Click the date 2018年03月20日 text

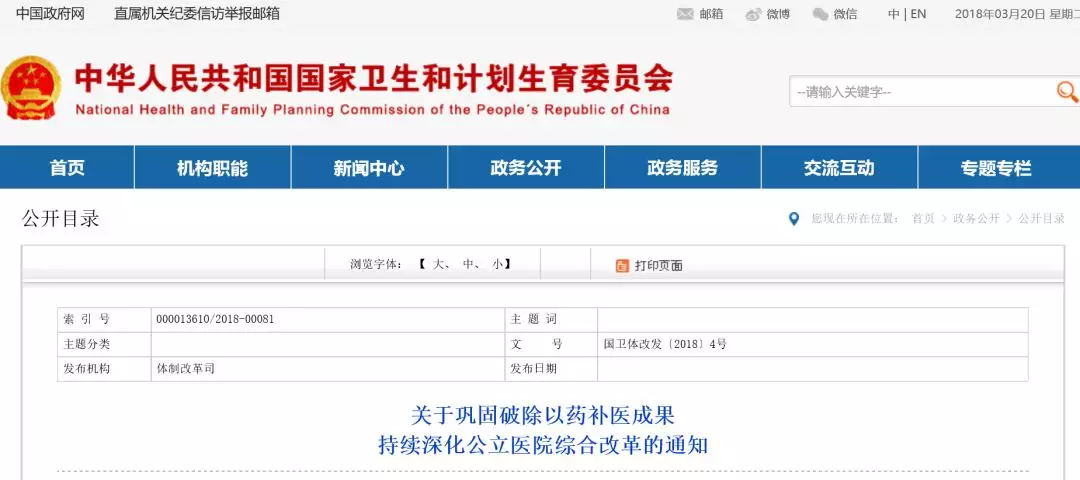tap(999, 14)
